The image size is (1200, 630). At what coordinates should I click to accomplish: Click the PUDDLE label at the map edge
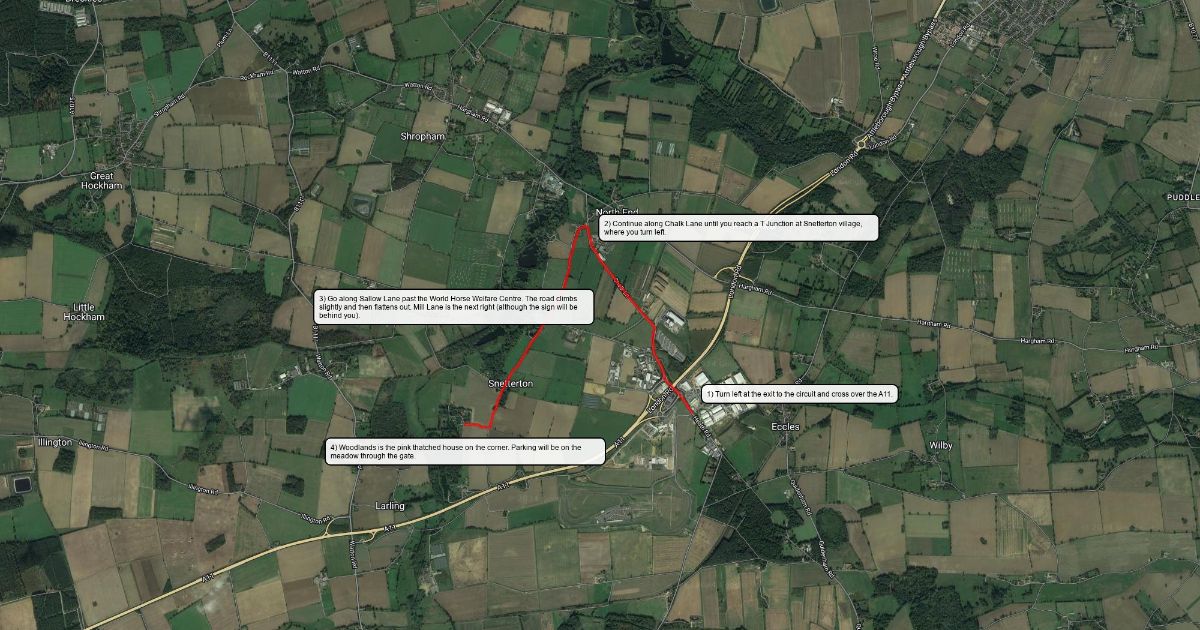1182,198
